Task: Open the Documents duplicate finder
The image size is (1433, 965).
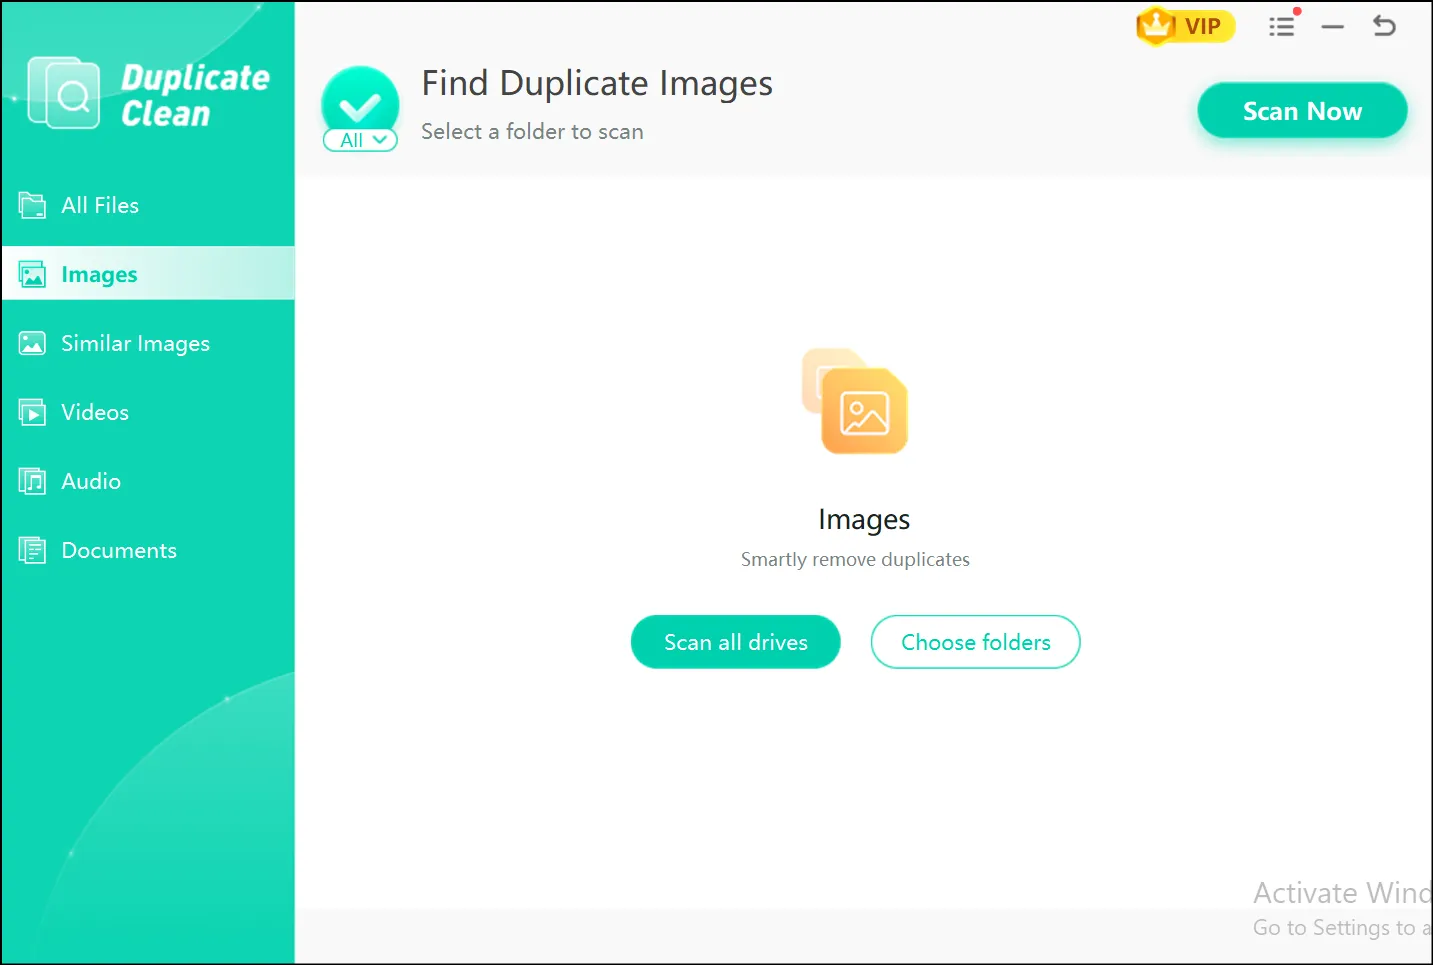Action: [x=119, y=550]
